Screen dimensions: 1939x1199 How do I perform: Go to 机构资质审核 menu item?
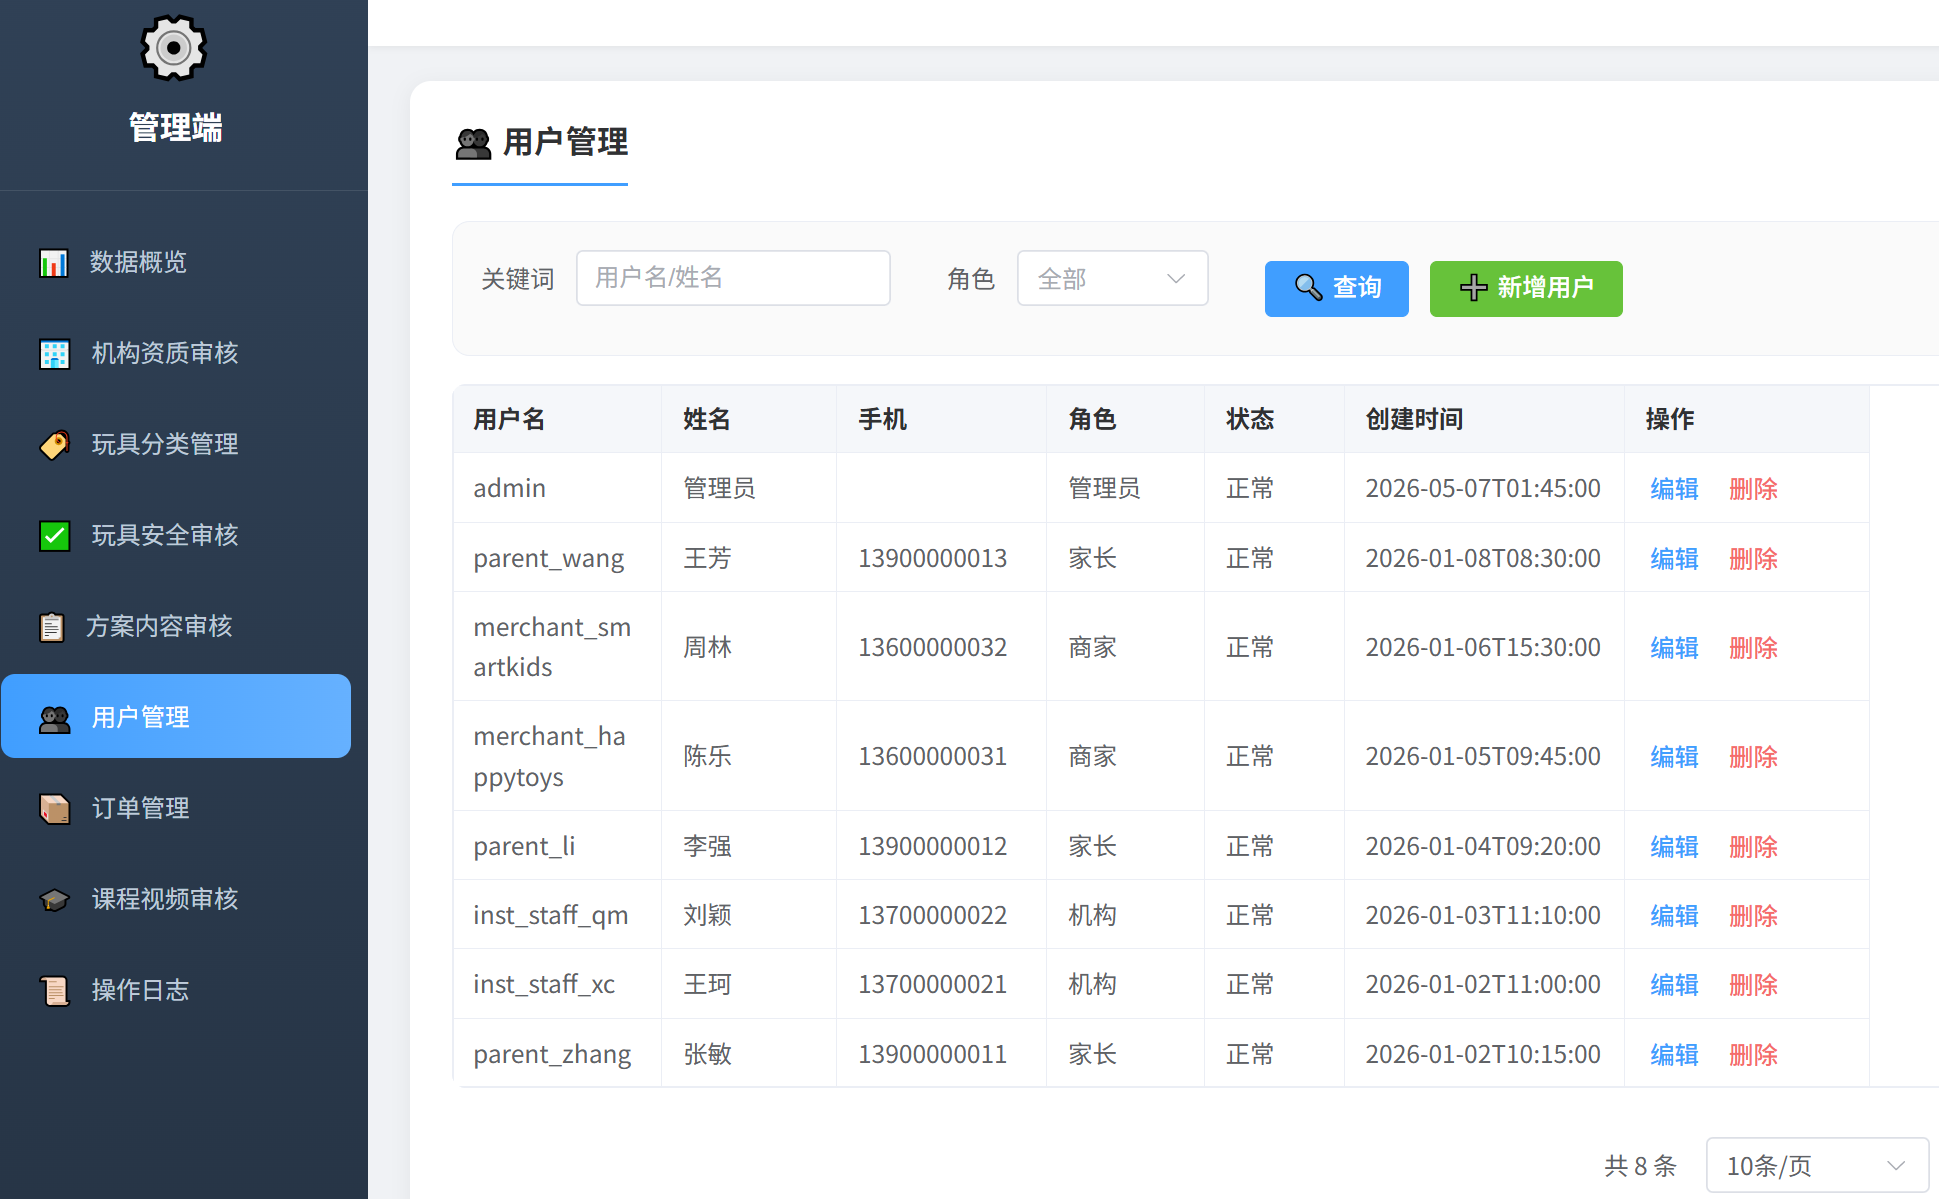click(x=176, y=353)
